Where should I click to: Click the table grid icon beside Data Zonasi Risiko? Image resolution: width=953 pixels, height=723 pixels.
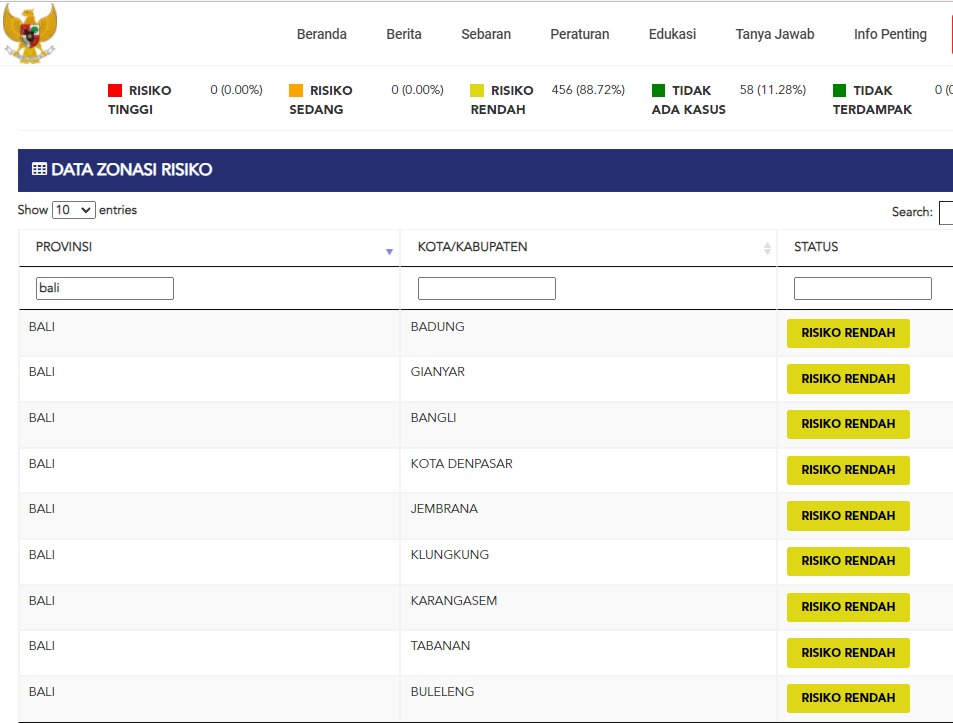click(39, 170)
